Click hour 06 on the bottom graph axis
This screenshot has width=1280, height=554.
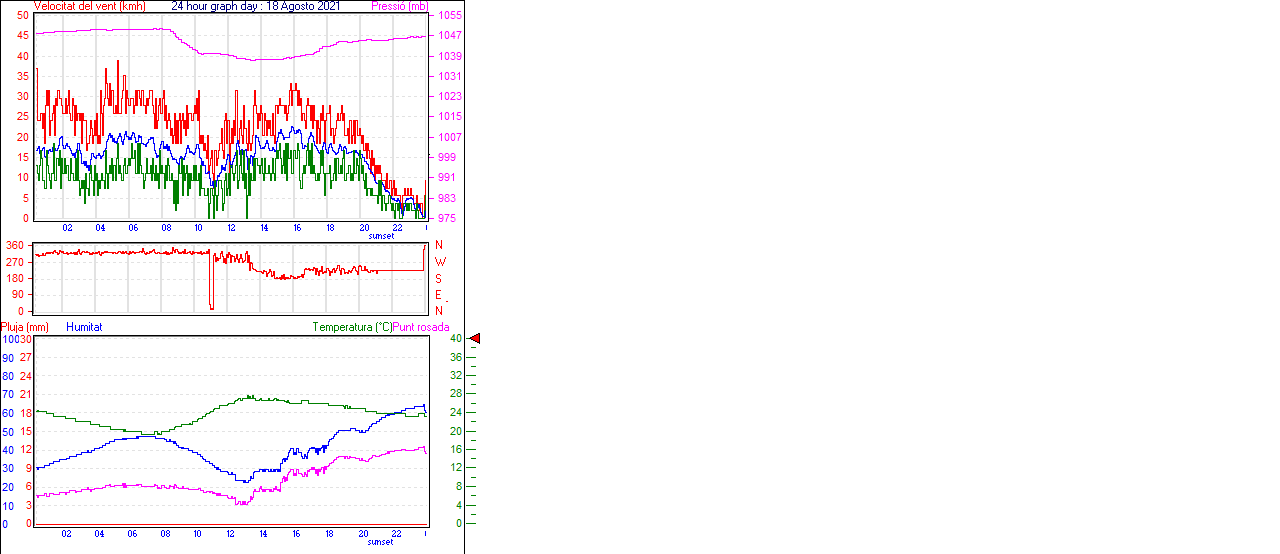(x=133, y=534)
